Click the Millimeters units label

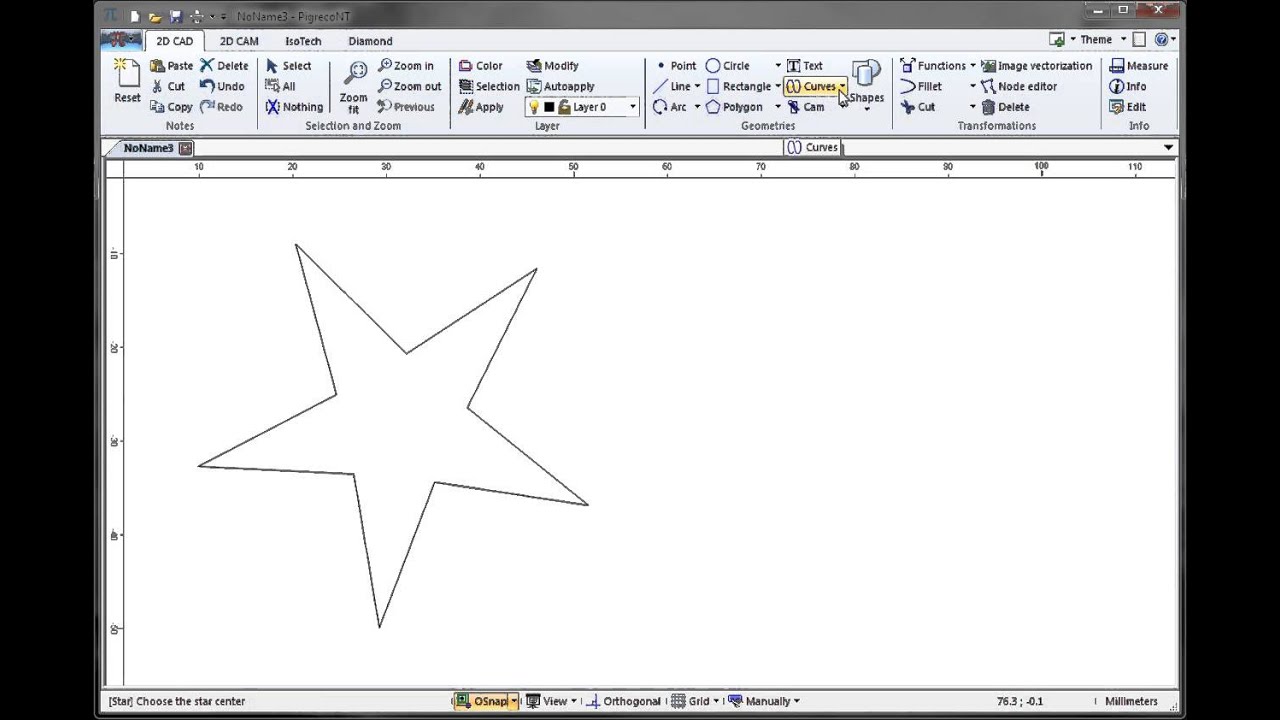[x=1131, y=701]
